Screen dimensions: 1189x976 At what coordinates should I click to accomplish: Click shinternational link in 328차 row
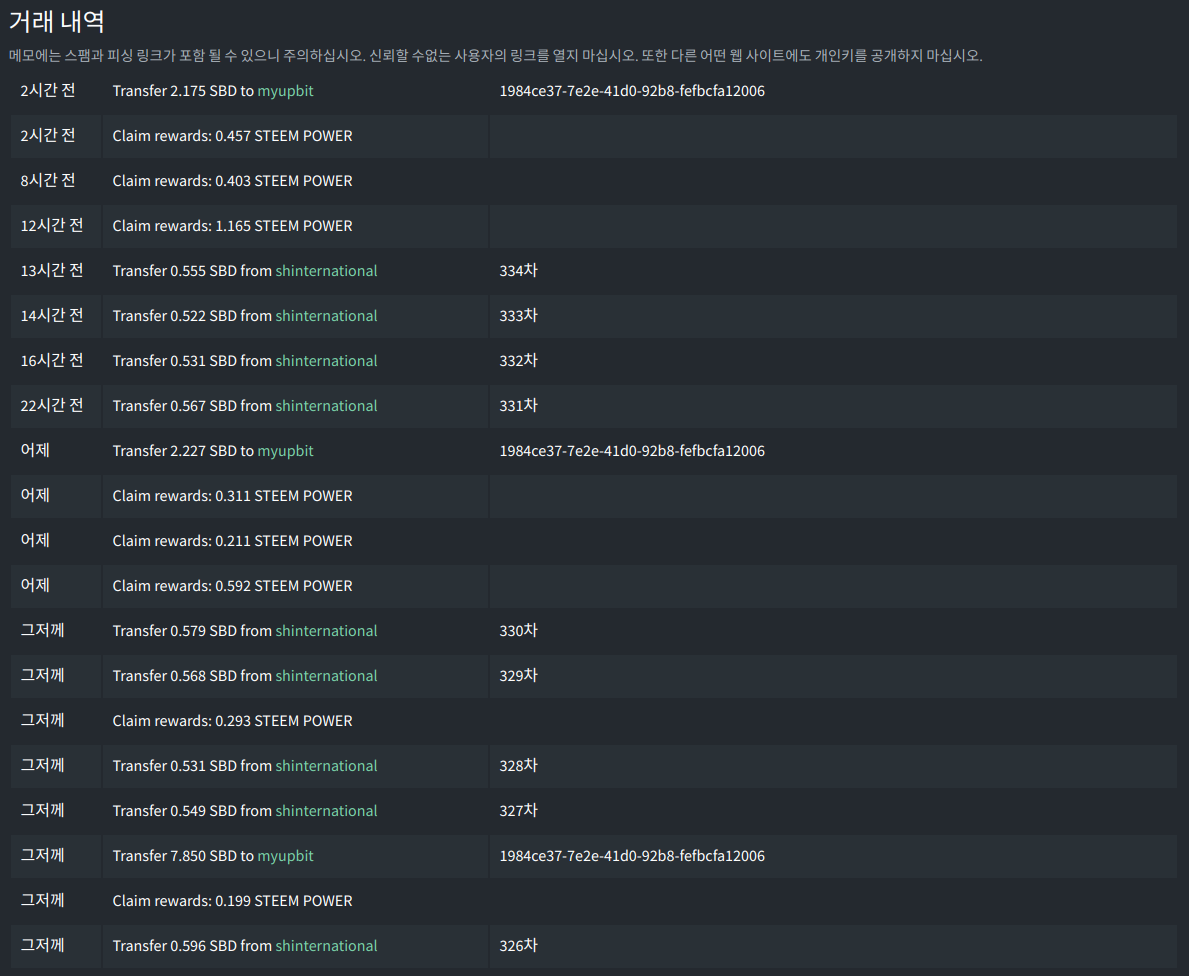[326, 766]
